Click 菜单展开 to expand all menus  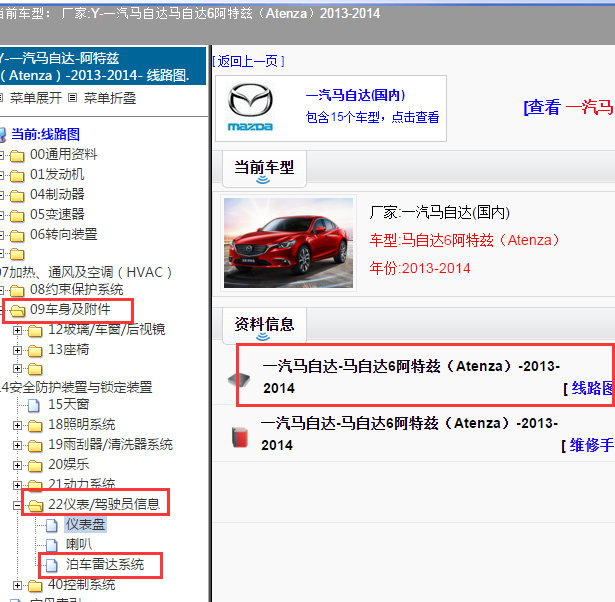click(36, 98)
